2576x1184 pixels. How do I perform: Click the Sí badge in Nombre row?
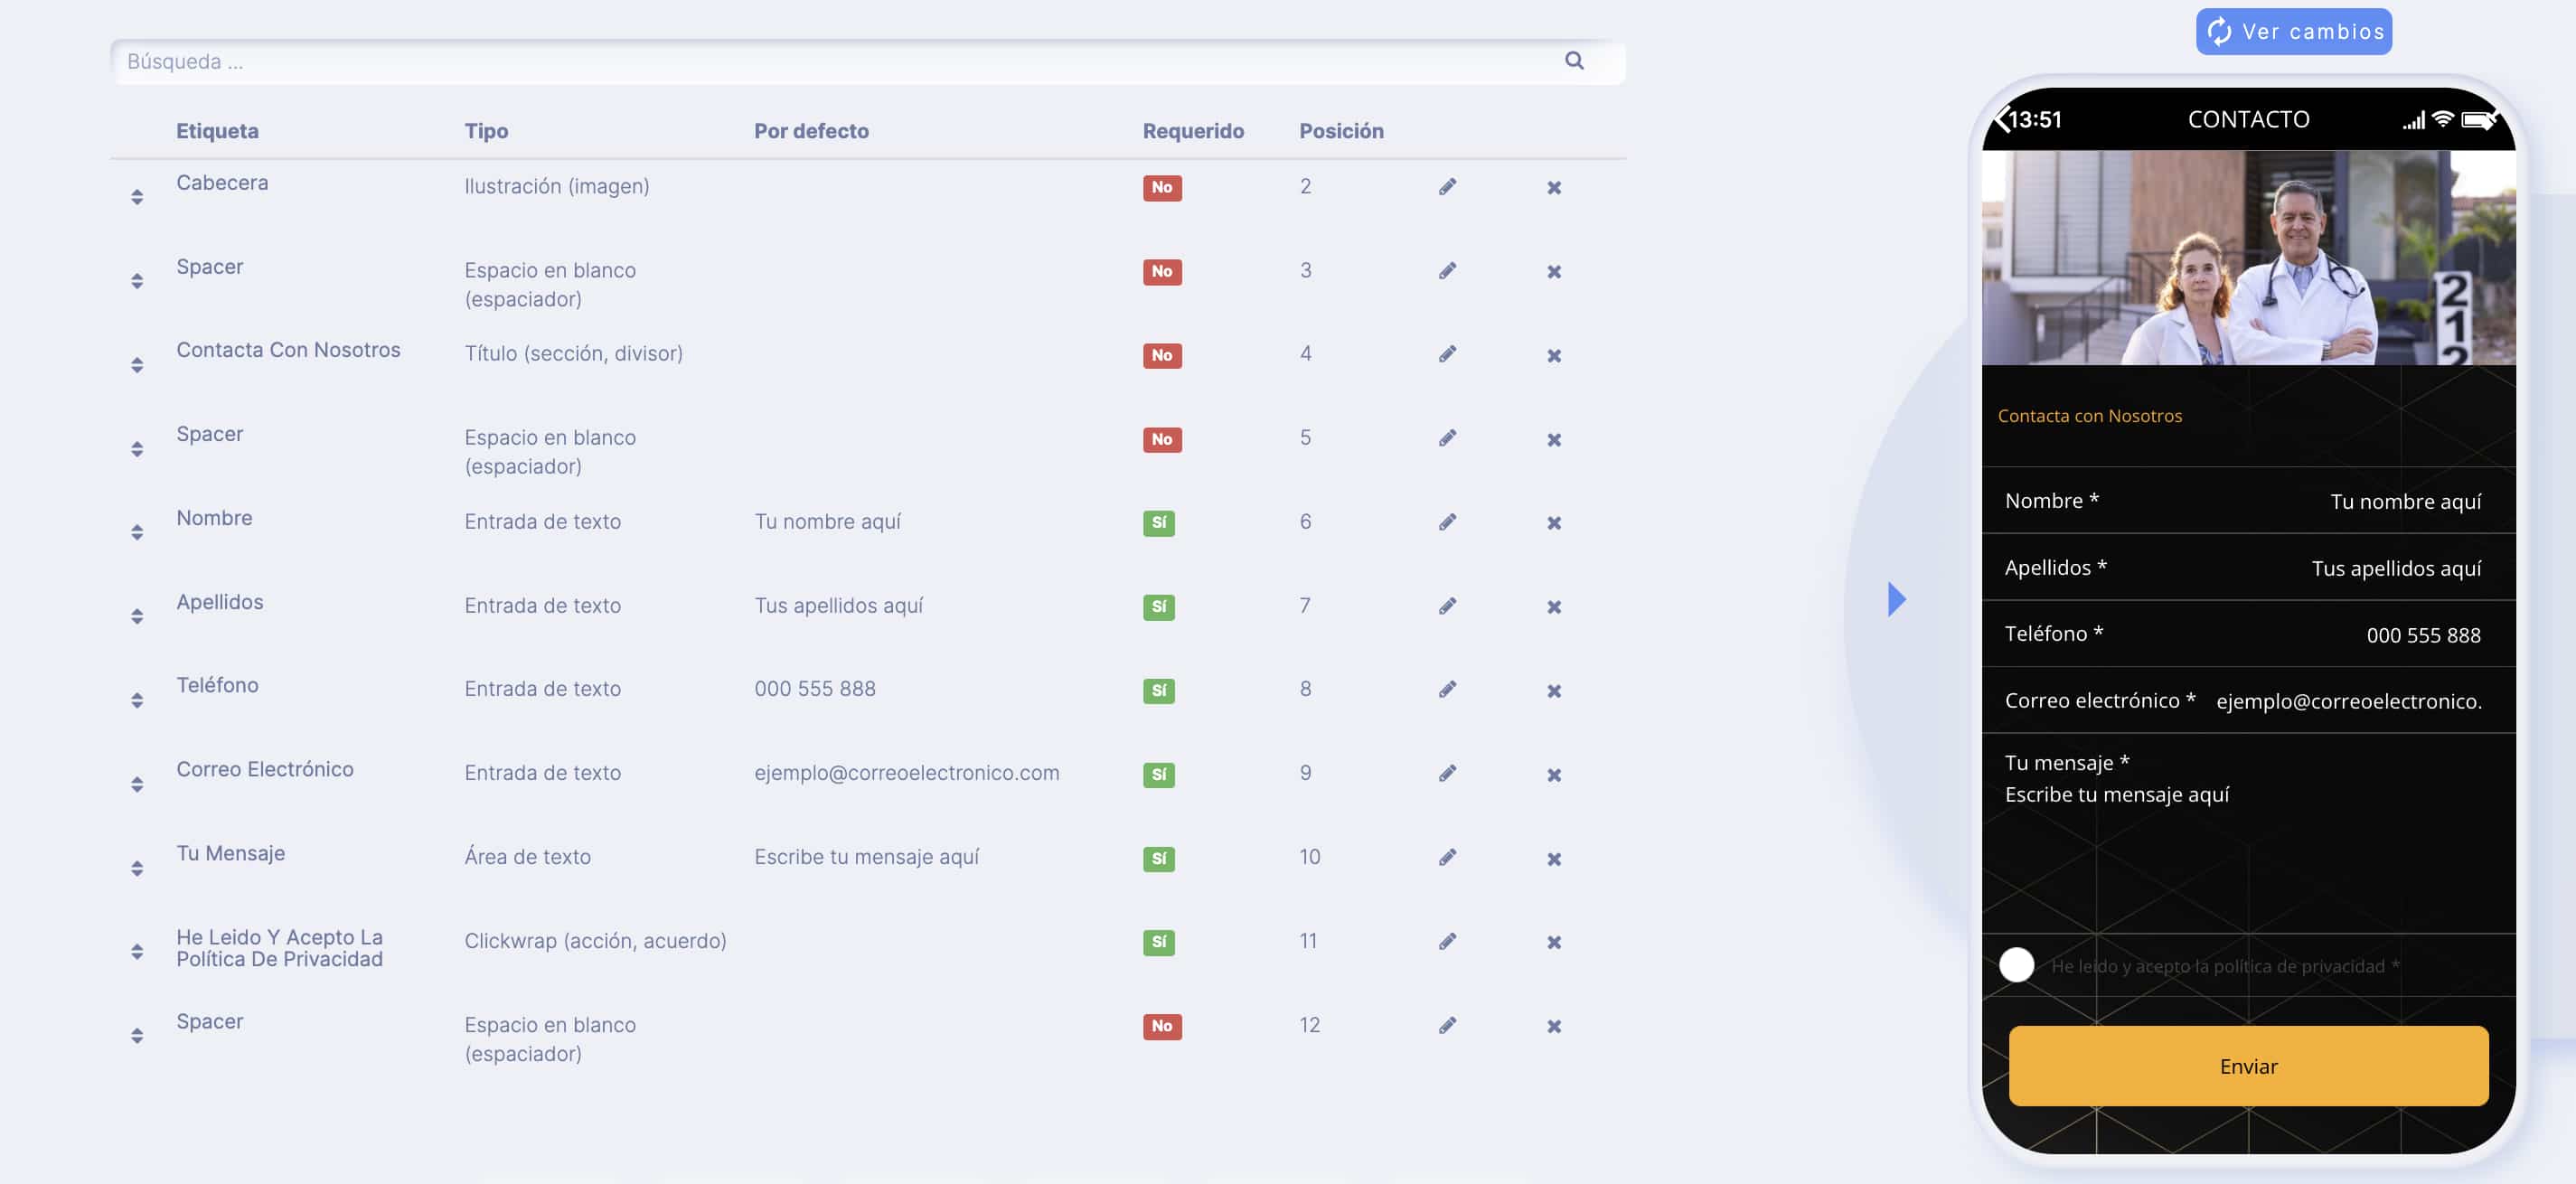[x=1158, y=522]
